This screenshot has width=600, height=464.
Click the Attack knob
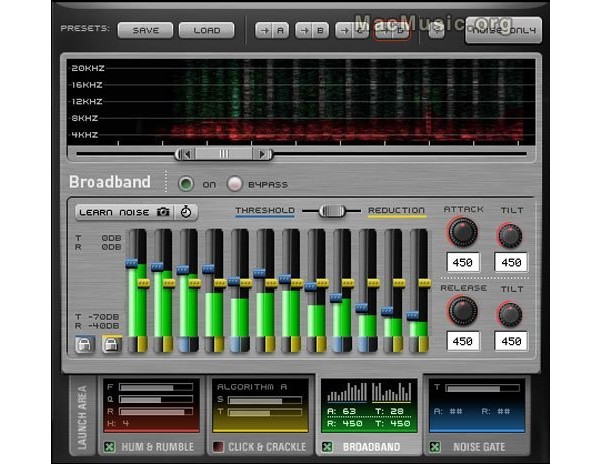pyautogui.click(x=463, y=232)
